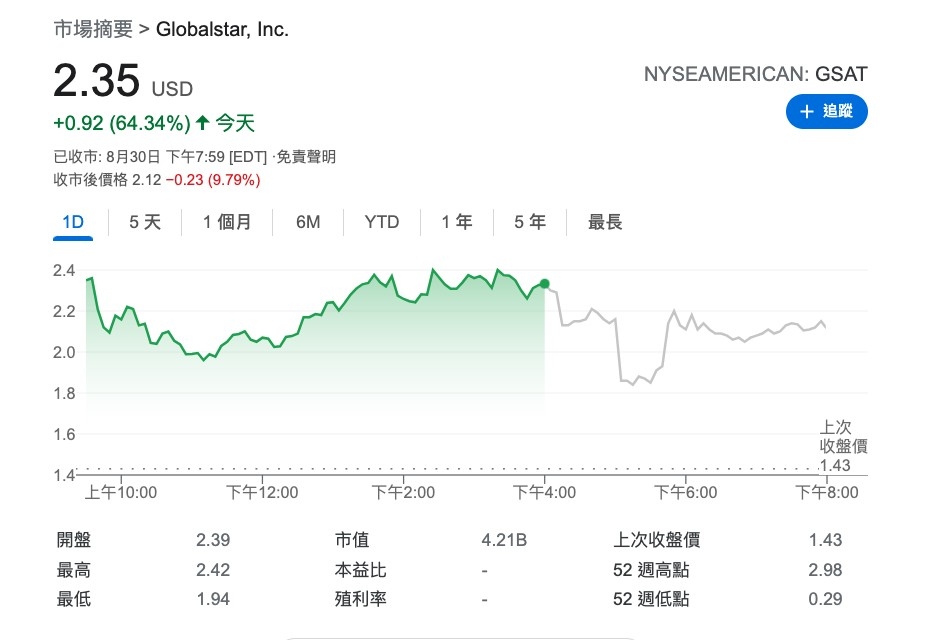Select the 1D time range tab
The height and width of the screenshot is (640, 931).
click(x=72, y=222)
